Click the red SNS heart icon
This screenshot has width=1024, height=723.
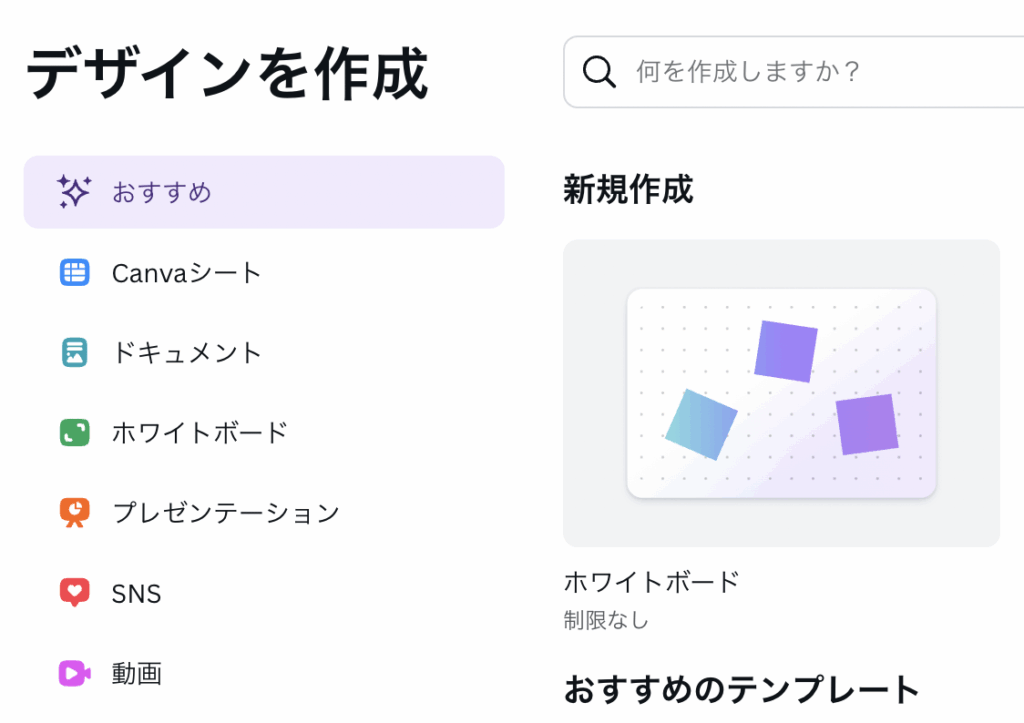74,593
